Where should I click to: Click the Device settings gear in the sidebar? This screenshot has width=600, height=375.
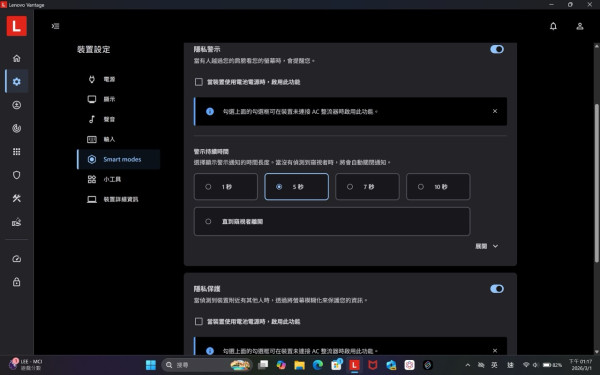coord(16,82)
